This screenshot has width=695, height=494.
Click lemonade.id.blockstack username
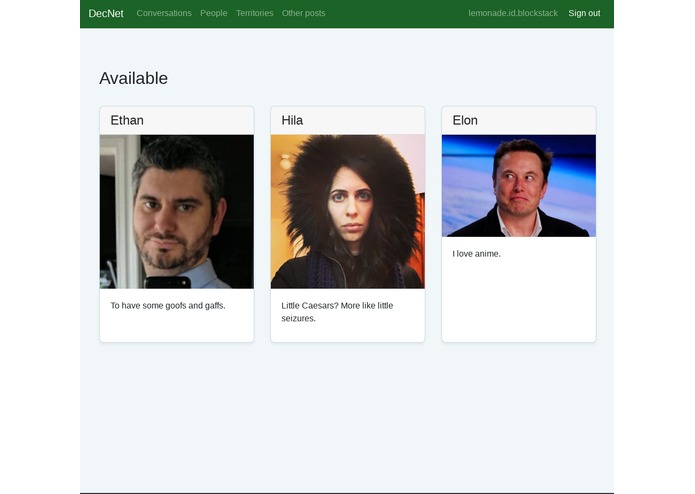[513, 13]
